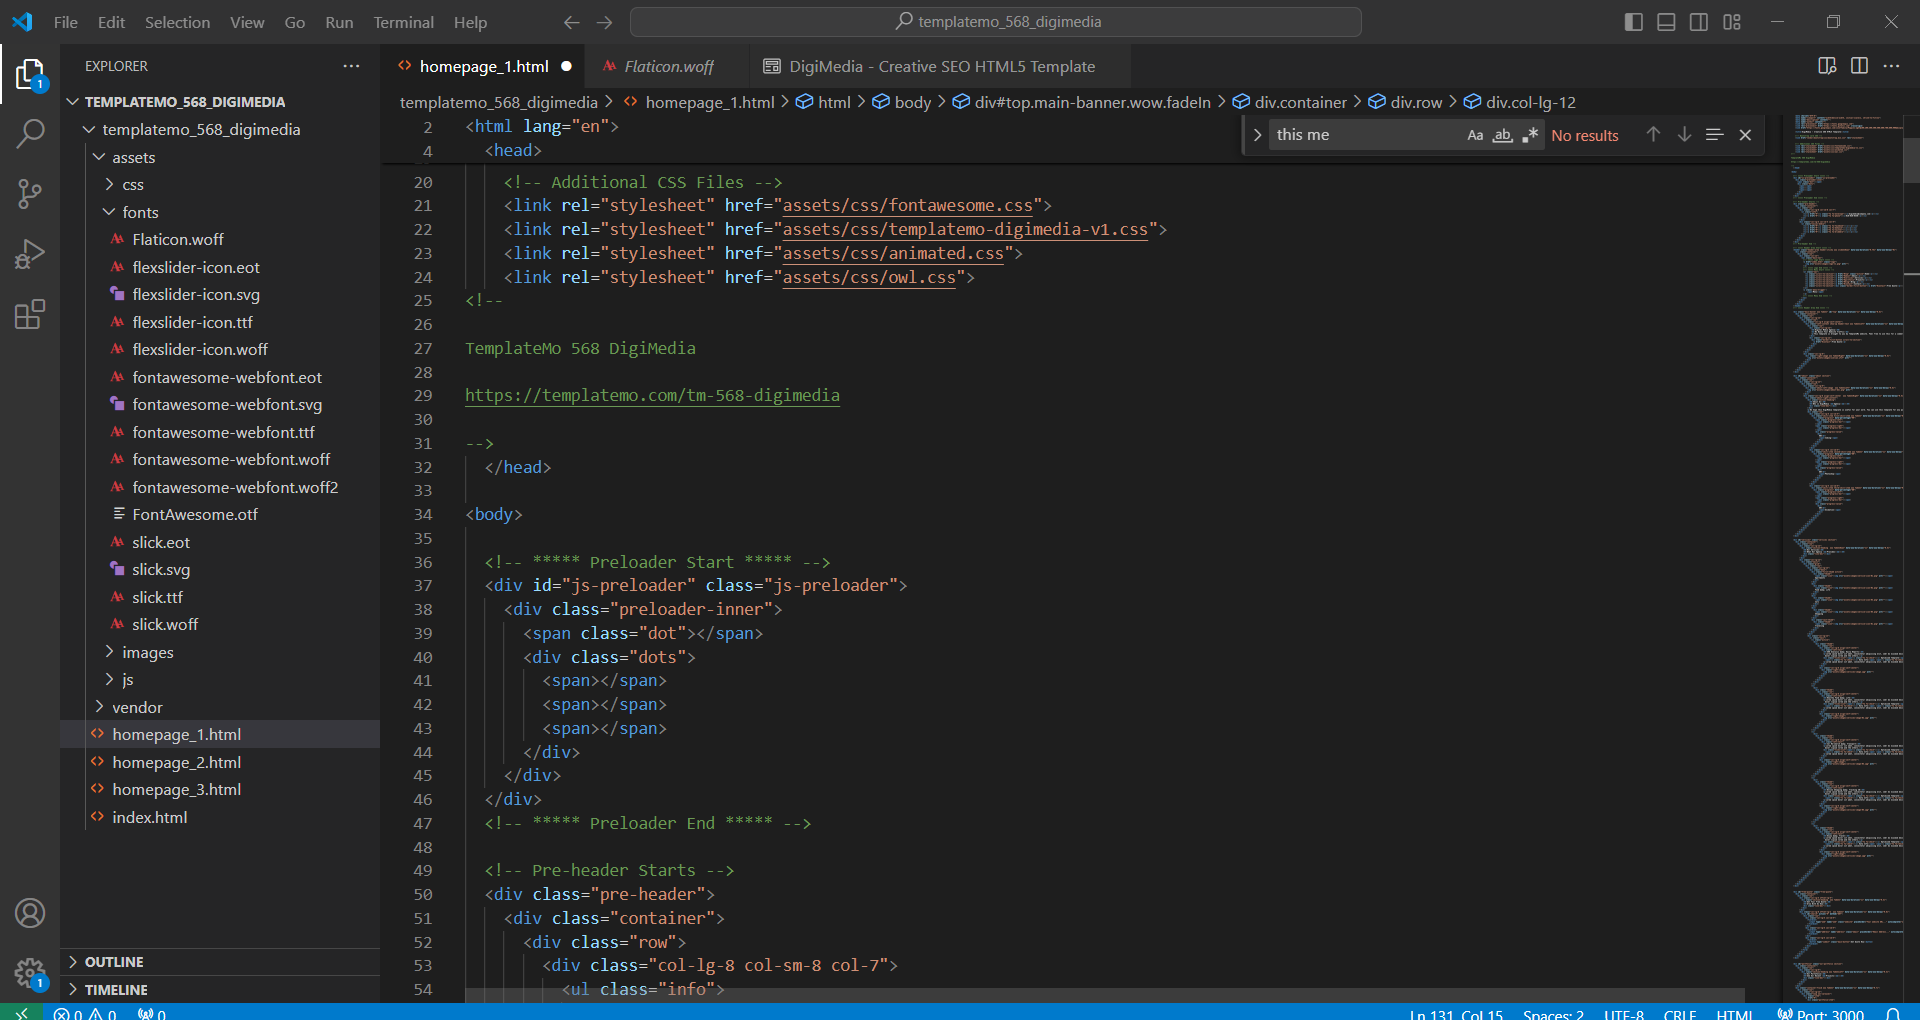Viewport: 1920px width, 1020px height.
Task: Select the homepage_1.html editor tab
Action: coord(484,66)
